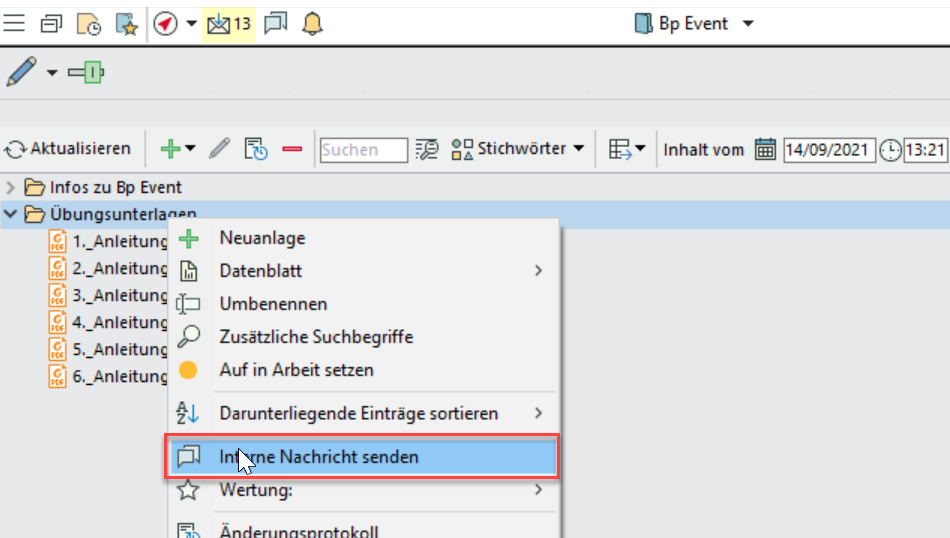Click the red minus delete icon

(292, 149)
